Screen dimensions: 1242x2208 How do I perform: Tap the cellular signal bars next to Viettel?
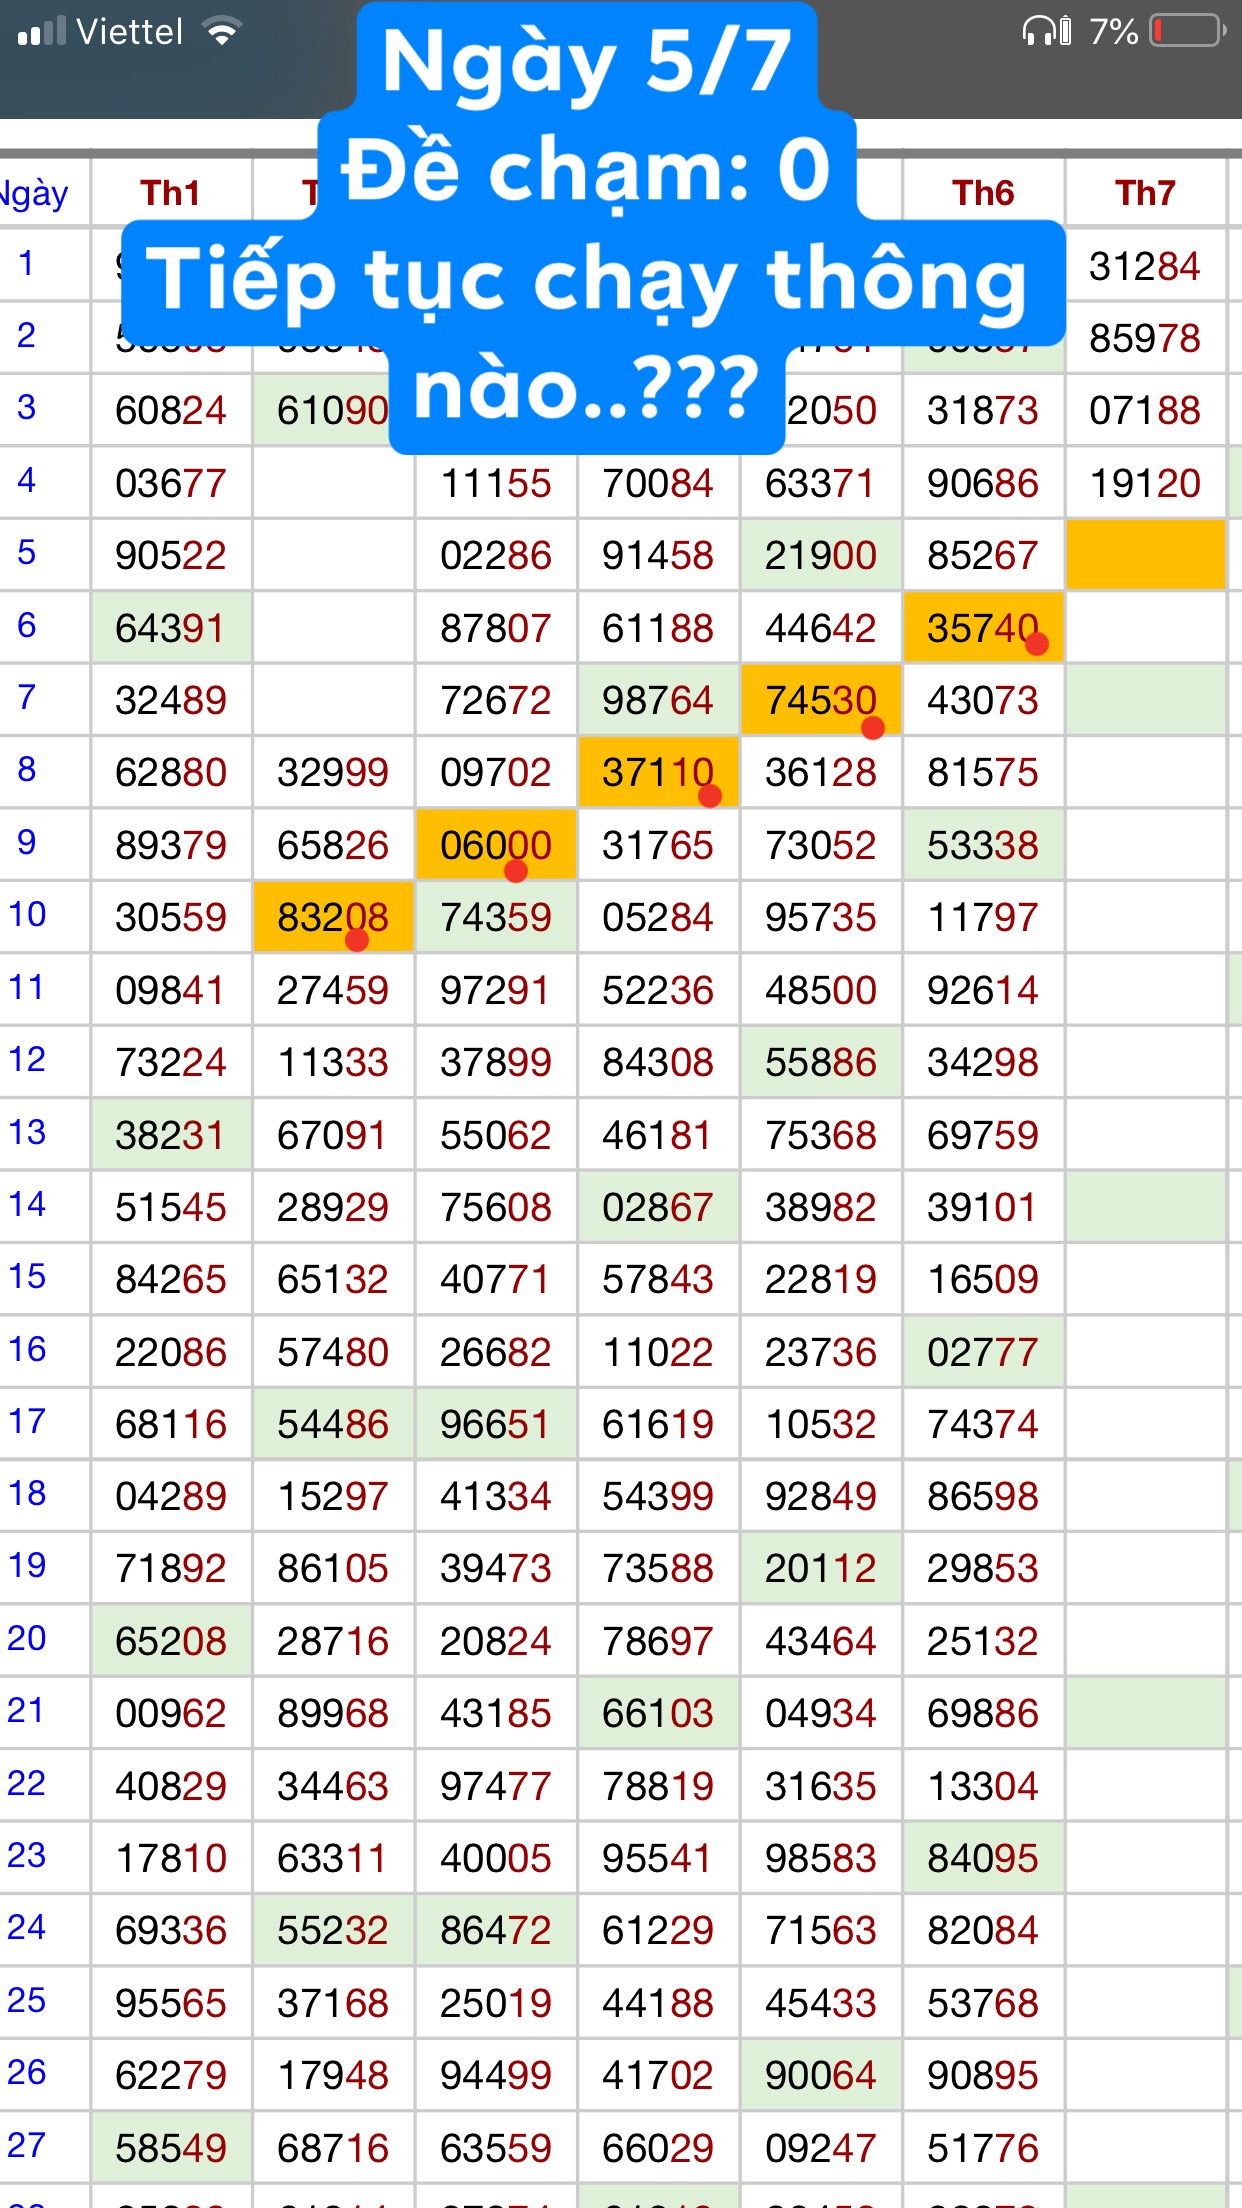[42, 32]
